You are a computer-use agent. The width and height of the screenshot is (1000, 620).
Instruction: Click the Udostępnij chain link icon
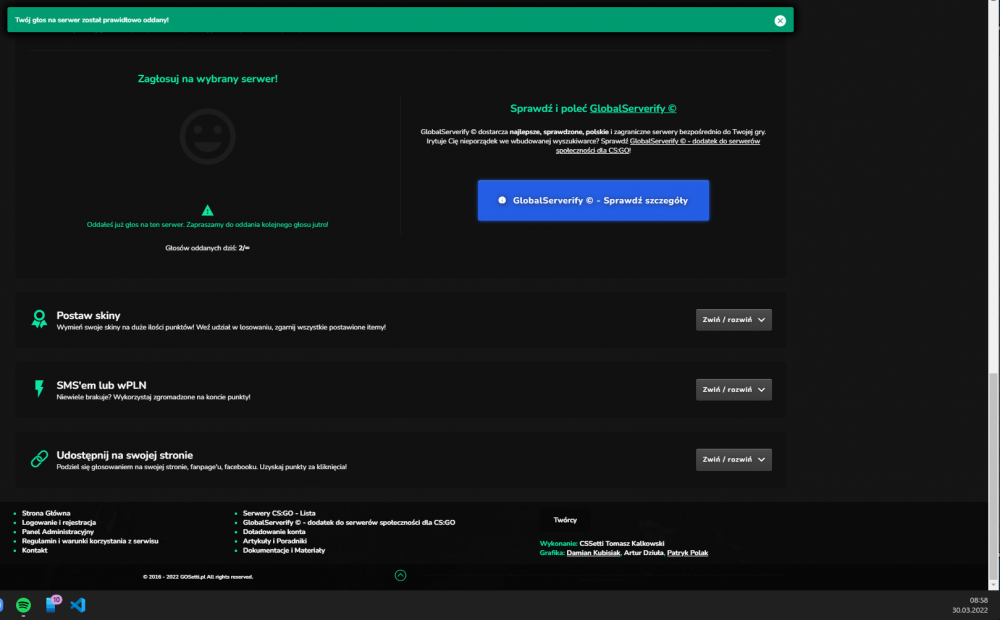(39, 459)
